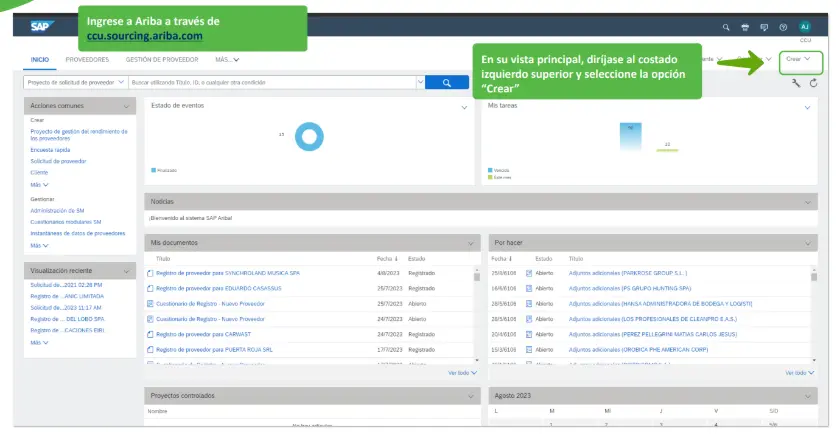Collapse the Proyectos controlados section
This screenshot has height=435, width=840.
(x=470, y=396)
